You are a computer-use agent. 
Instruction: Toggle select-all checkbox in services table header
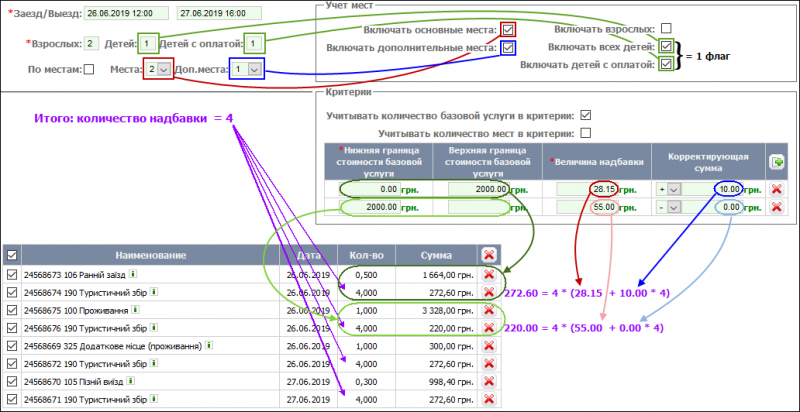coord(12,255)
